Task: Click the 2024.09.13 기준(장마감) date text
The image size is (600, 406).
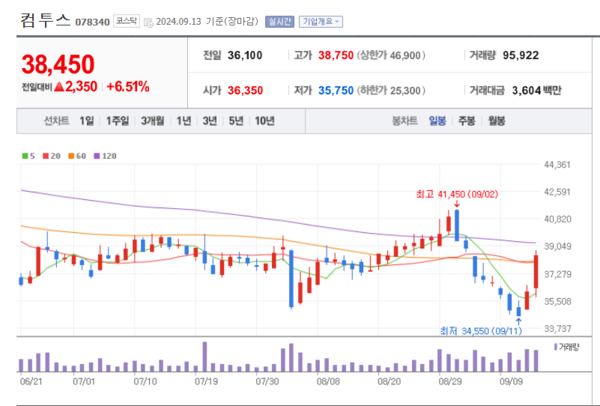Action: [x=207, y=21]
